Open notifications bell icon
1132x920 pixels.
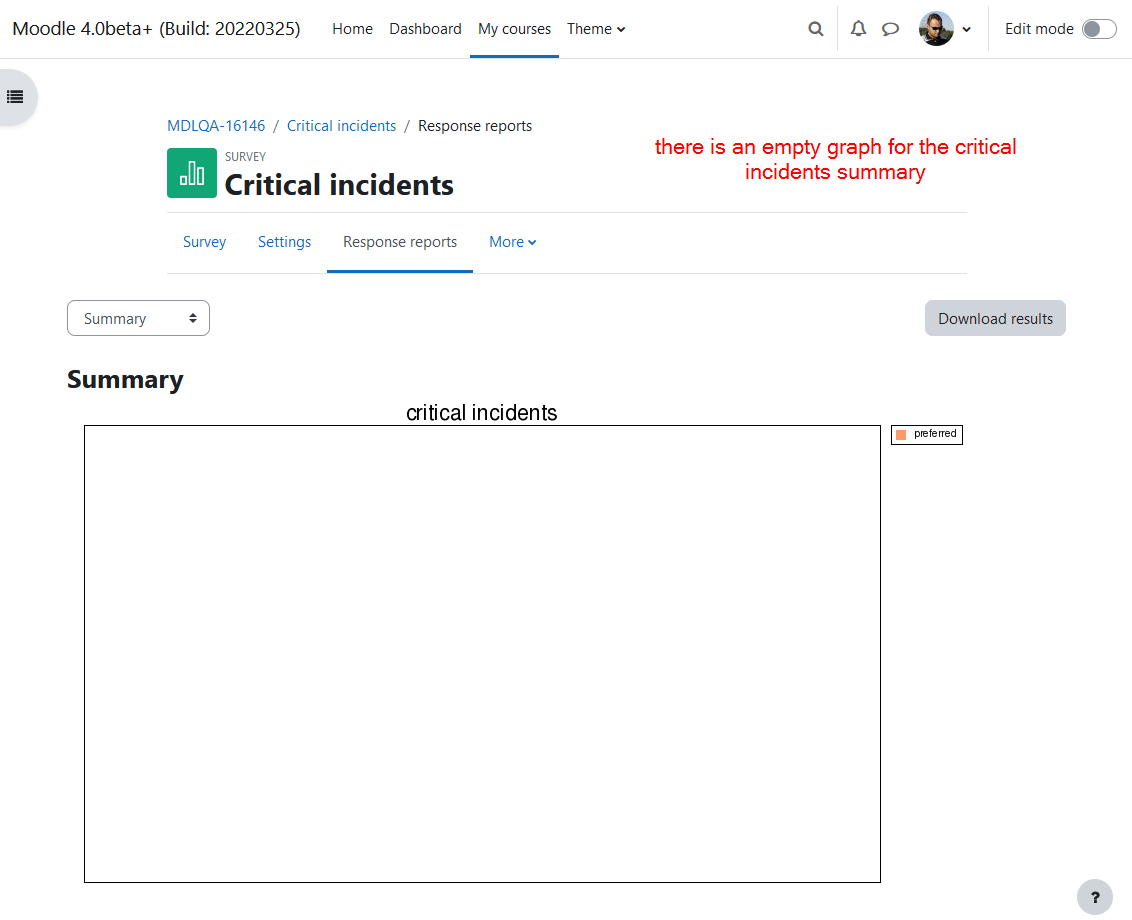pyautogui.click(x=858, y=29)
